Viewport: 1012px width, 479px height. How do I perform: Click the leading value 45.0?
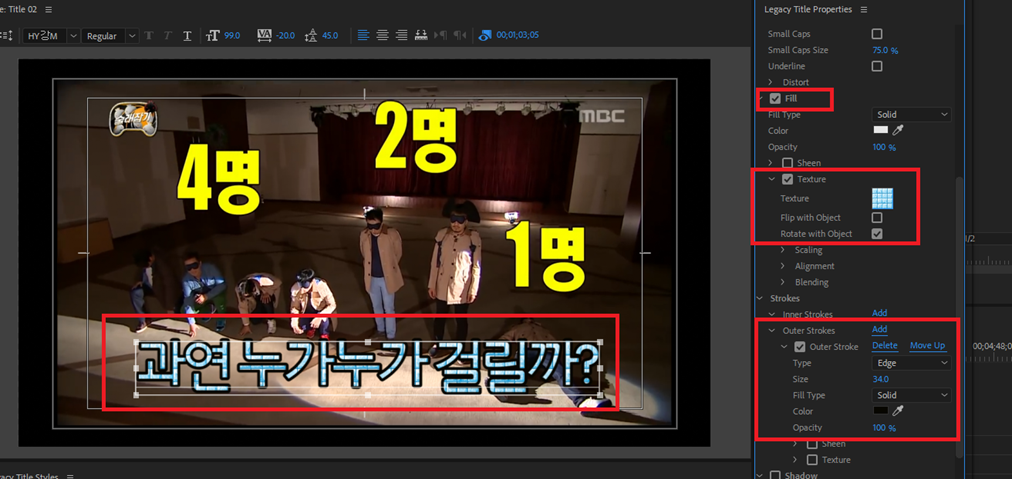(330, 36)
